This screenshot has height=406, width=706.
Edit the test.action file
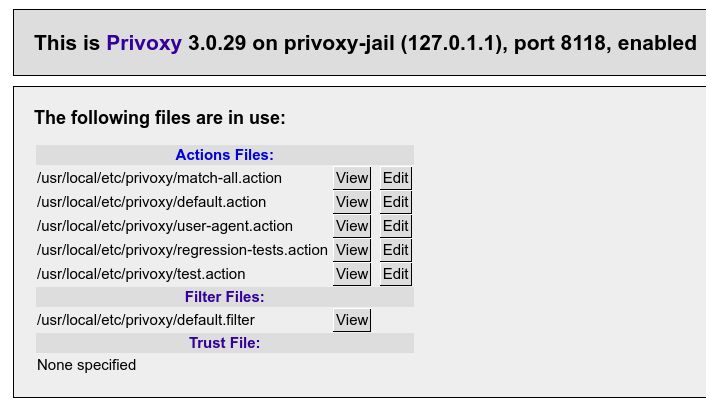[396, 274]
